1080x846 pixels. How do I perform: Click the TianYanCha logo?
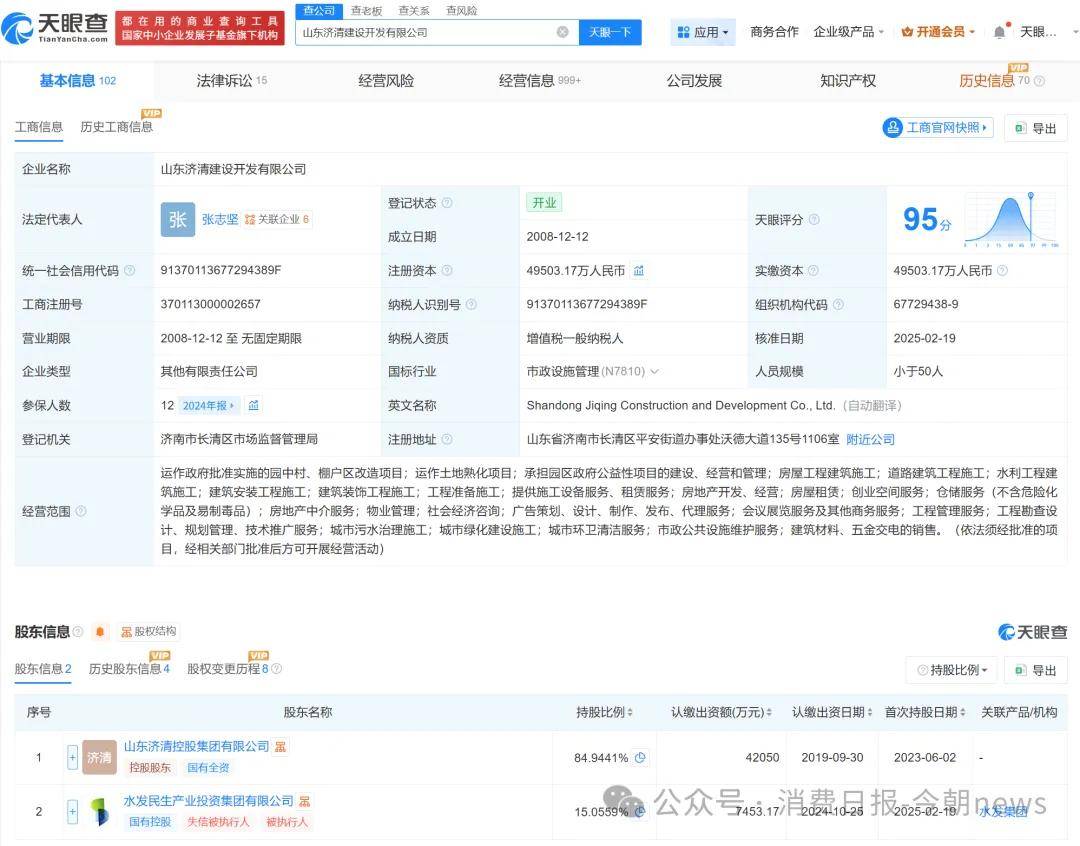coord(55,28)
